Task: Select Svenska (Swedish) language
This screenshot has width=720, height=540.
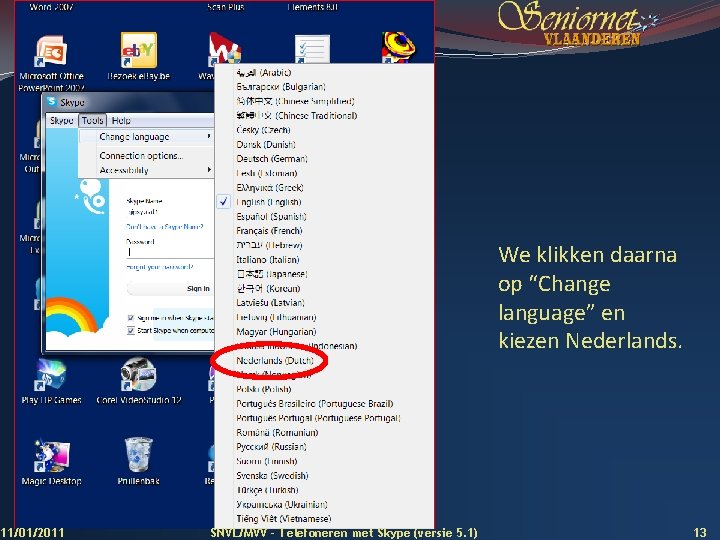Action: [272, 476]
